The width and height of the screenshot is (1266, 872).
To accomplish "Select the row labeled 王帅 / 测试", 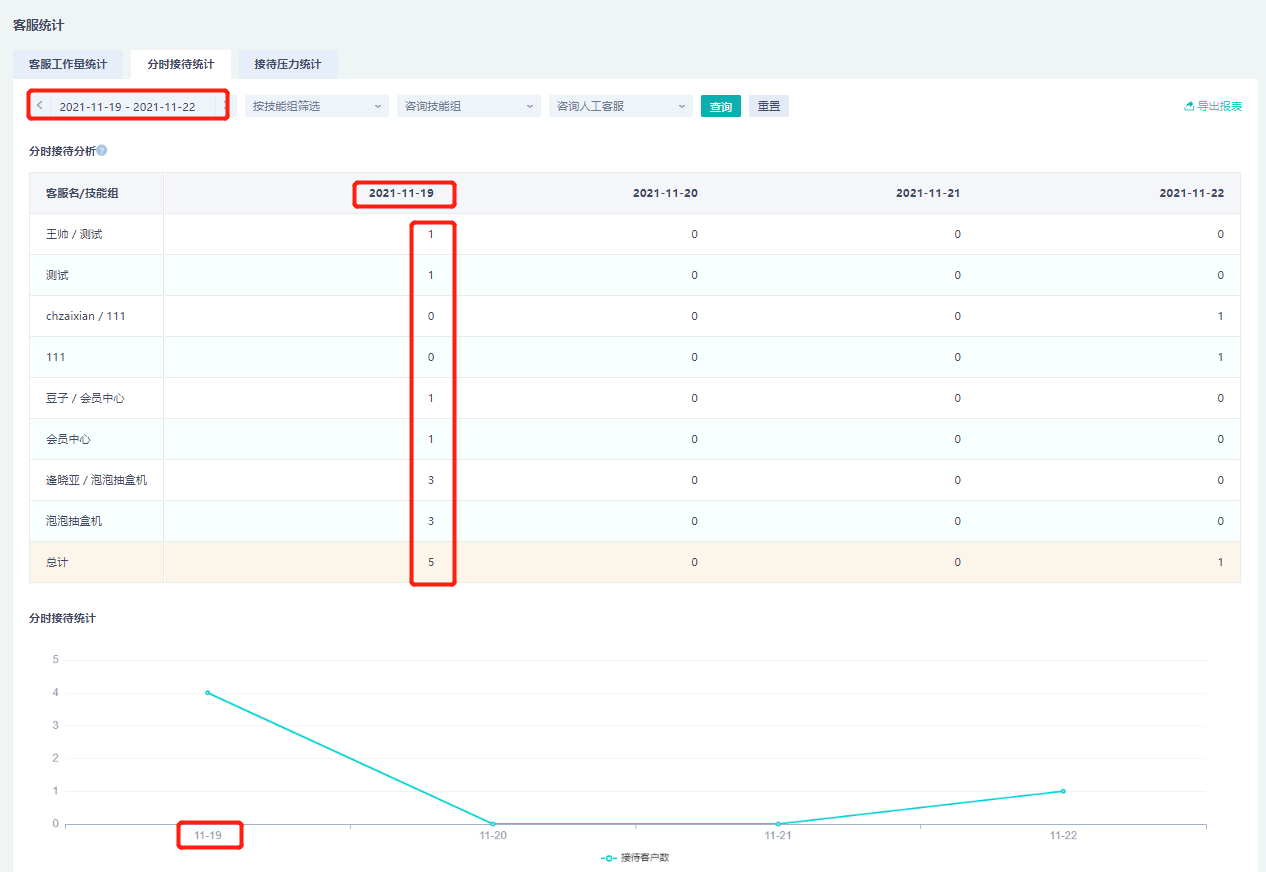I will (635, 234).
